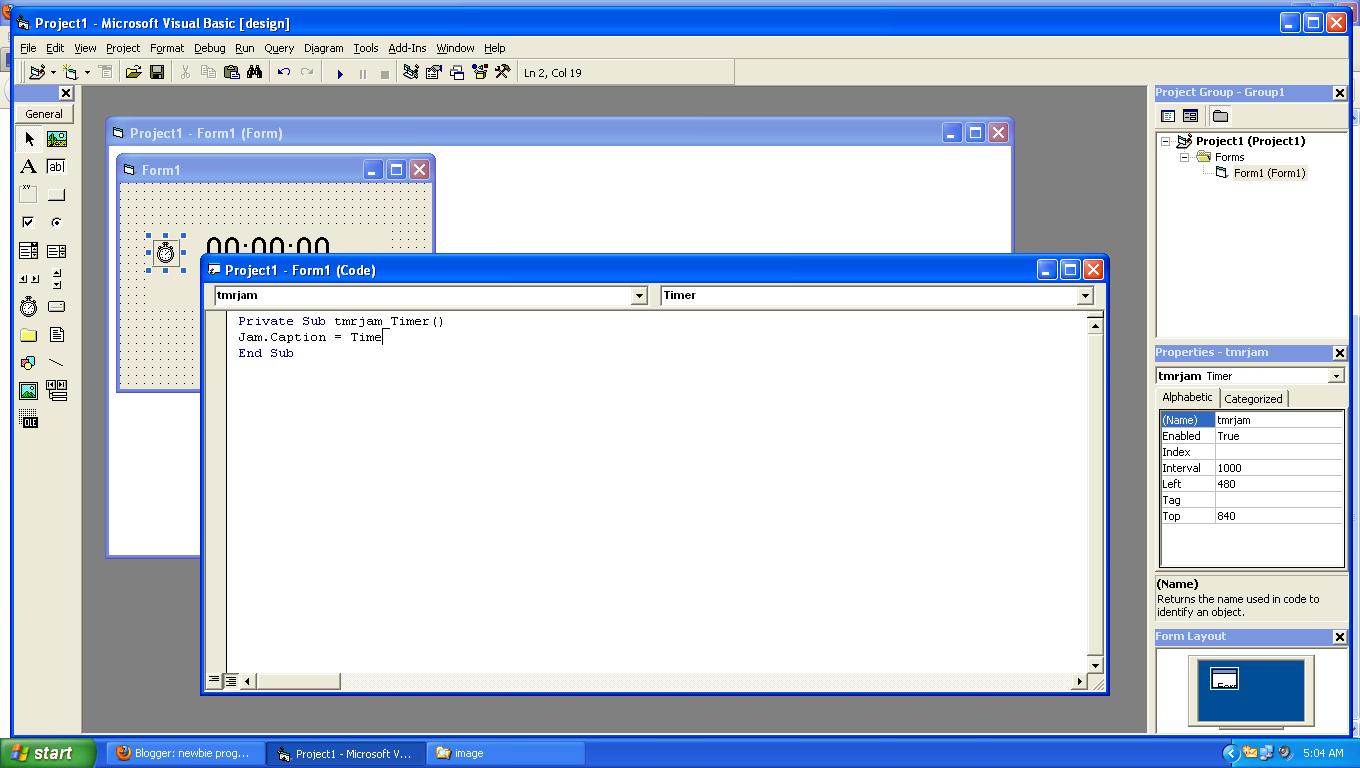The width and height of the screenshot is (1360, 768).
Task: Select the Label control tool
Action: coord(29,167)
